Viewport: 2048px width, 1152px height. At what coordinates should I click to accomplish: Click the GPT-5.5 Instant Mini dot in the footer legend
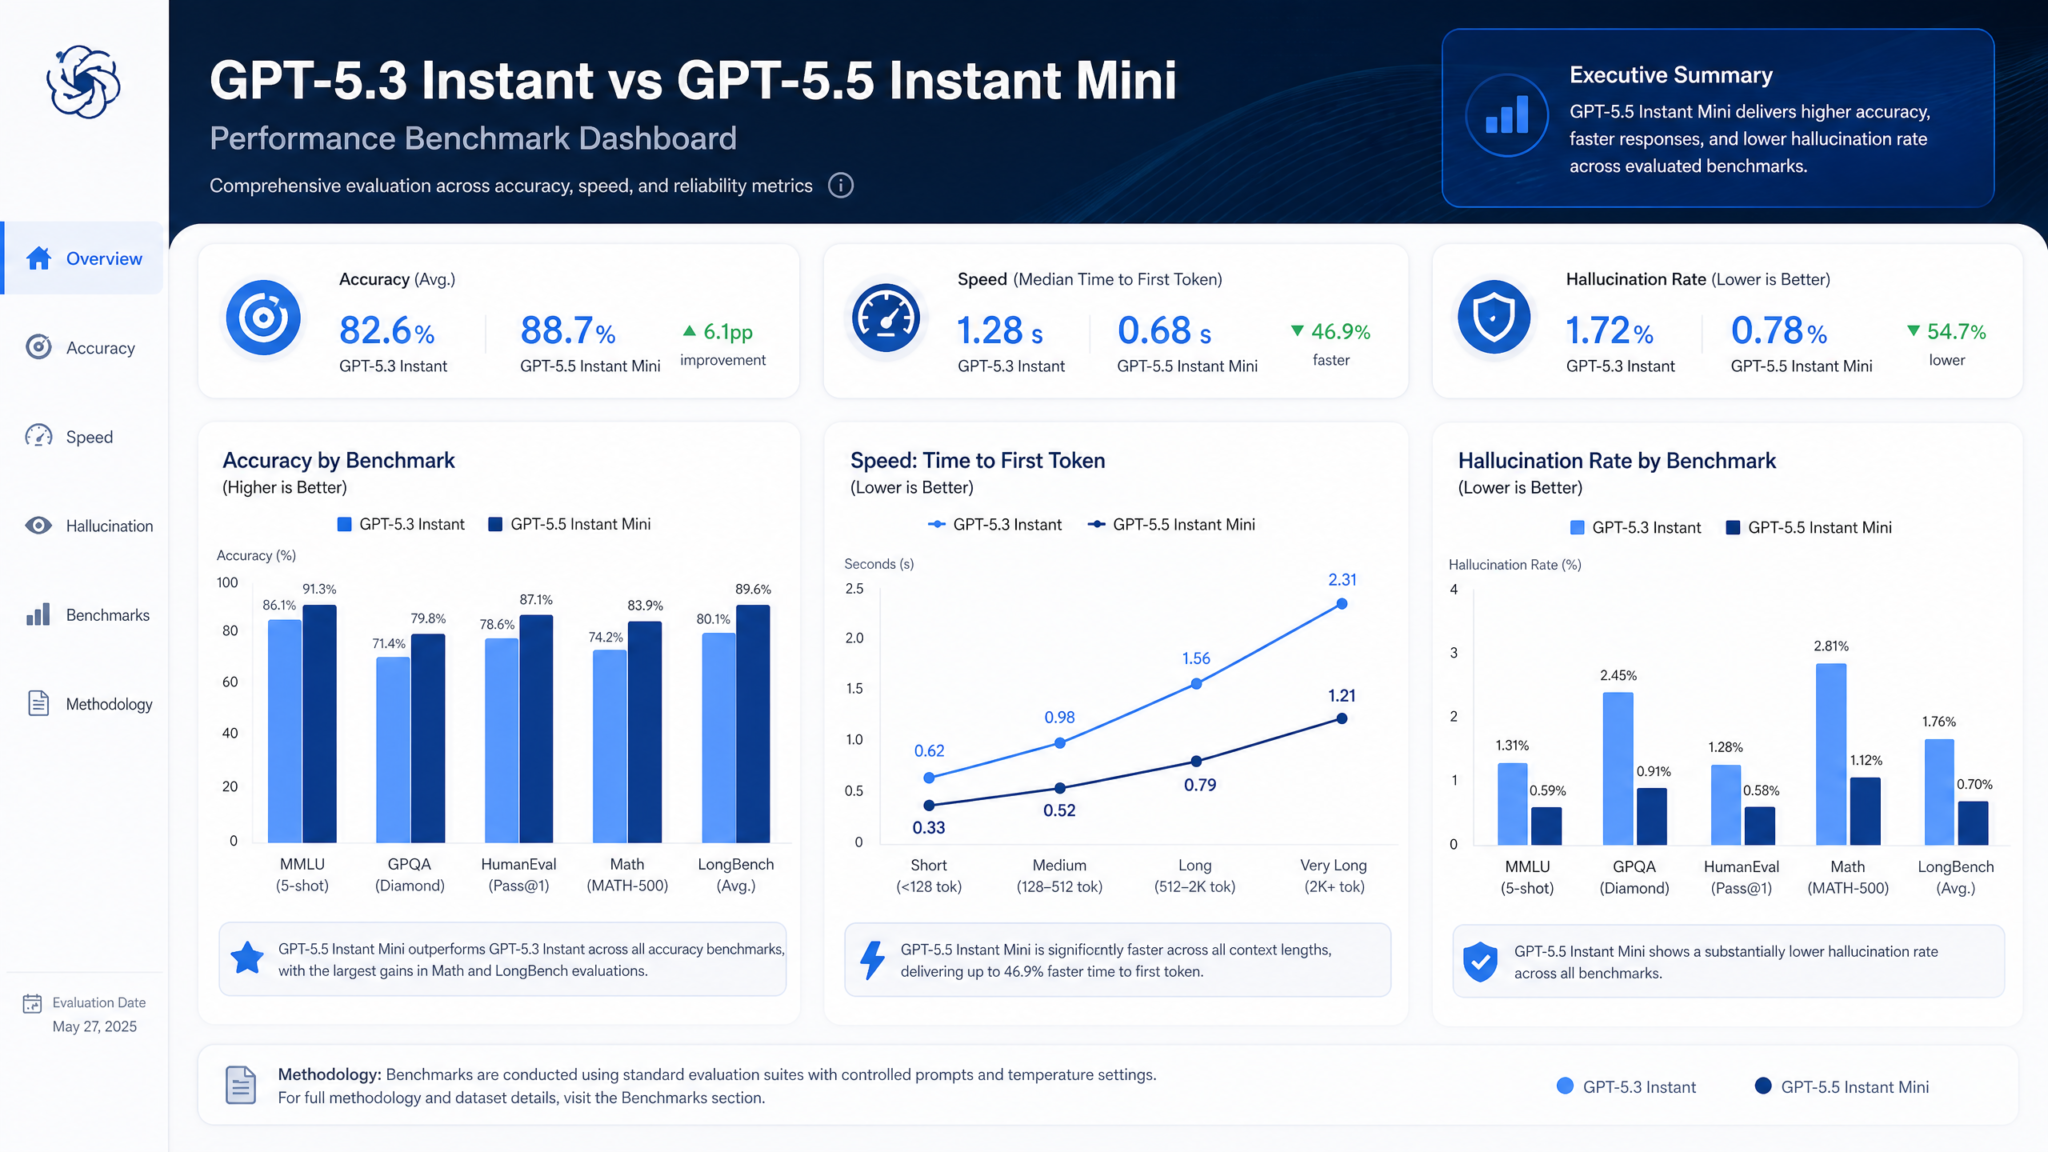click(1763, 1086)
